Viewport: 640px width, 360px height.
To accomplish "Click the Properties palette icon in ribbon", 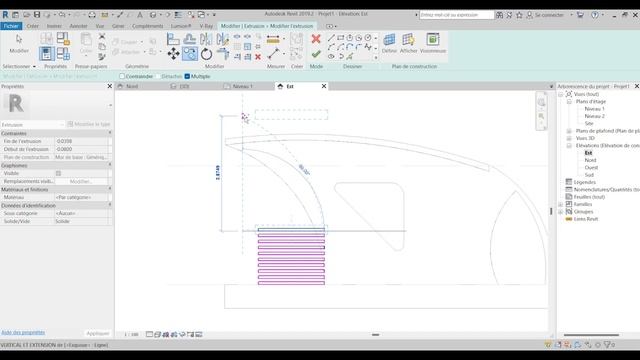I will 47,53.
